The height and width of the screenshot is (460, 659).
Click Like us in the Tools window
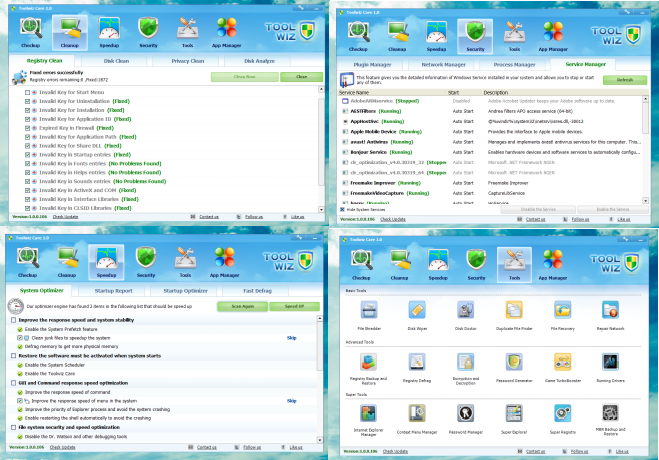[622, 451]
